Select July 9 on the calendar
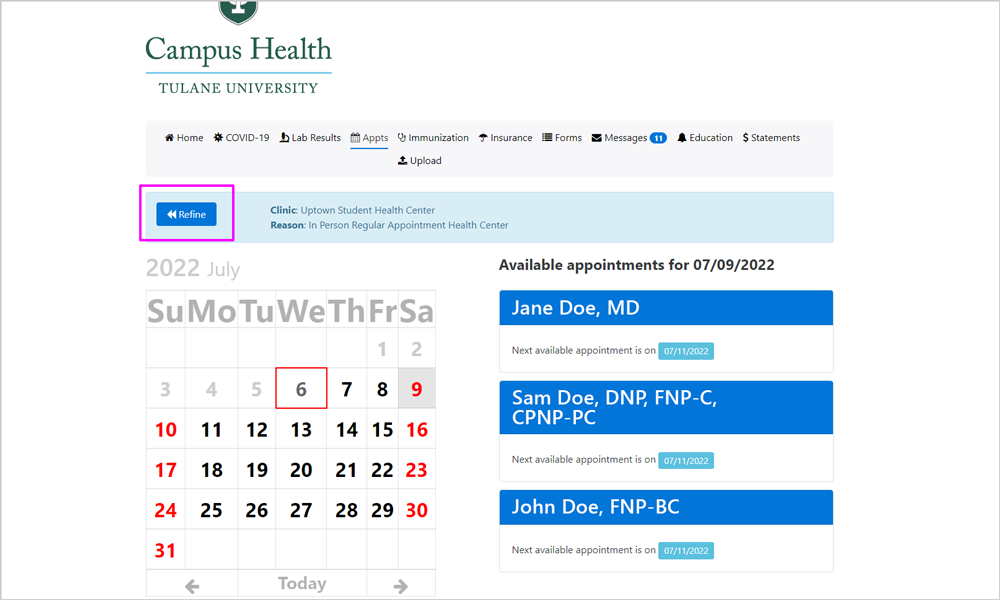Screen dimensions: 1000x600 coord(416,389)
